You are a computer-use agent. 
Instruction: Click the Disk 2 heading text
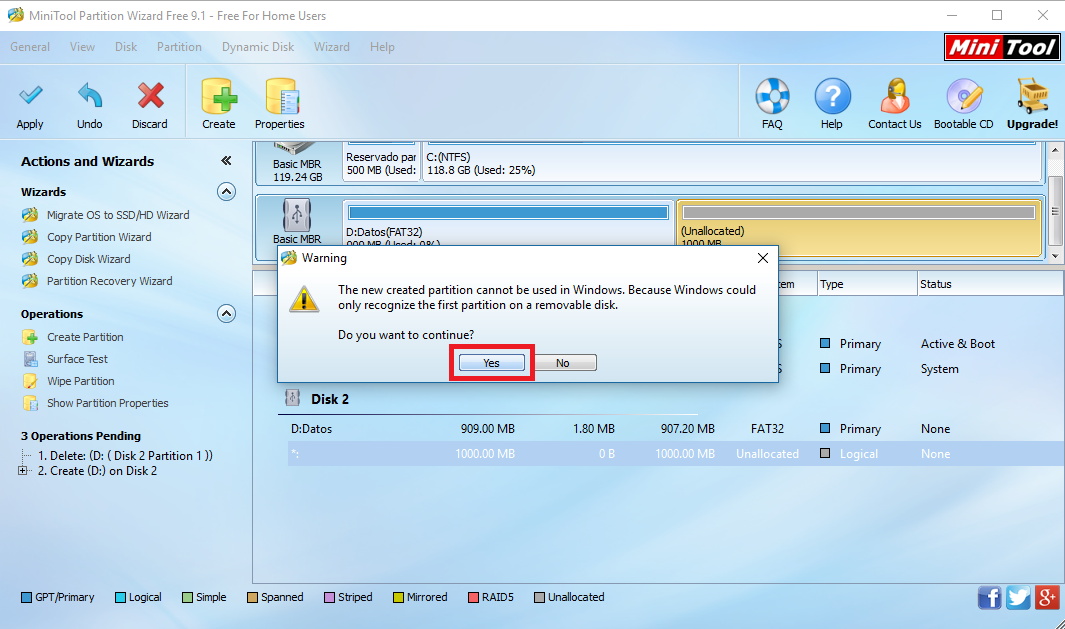click(x=330, y=399)
